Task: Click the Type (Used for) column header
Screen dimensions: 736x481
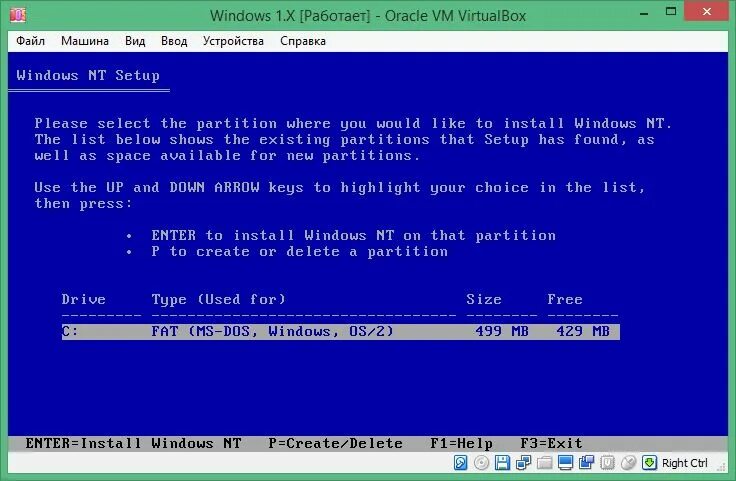Action: coord(218,299)
